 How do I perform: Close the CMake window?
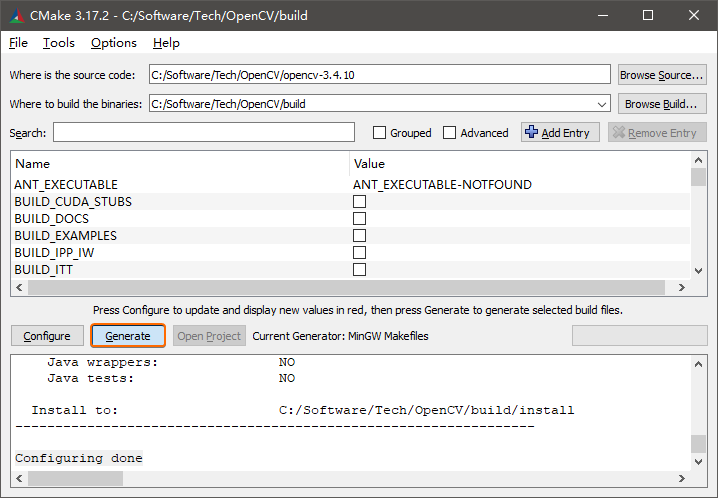[694, 16]
